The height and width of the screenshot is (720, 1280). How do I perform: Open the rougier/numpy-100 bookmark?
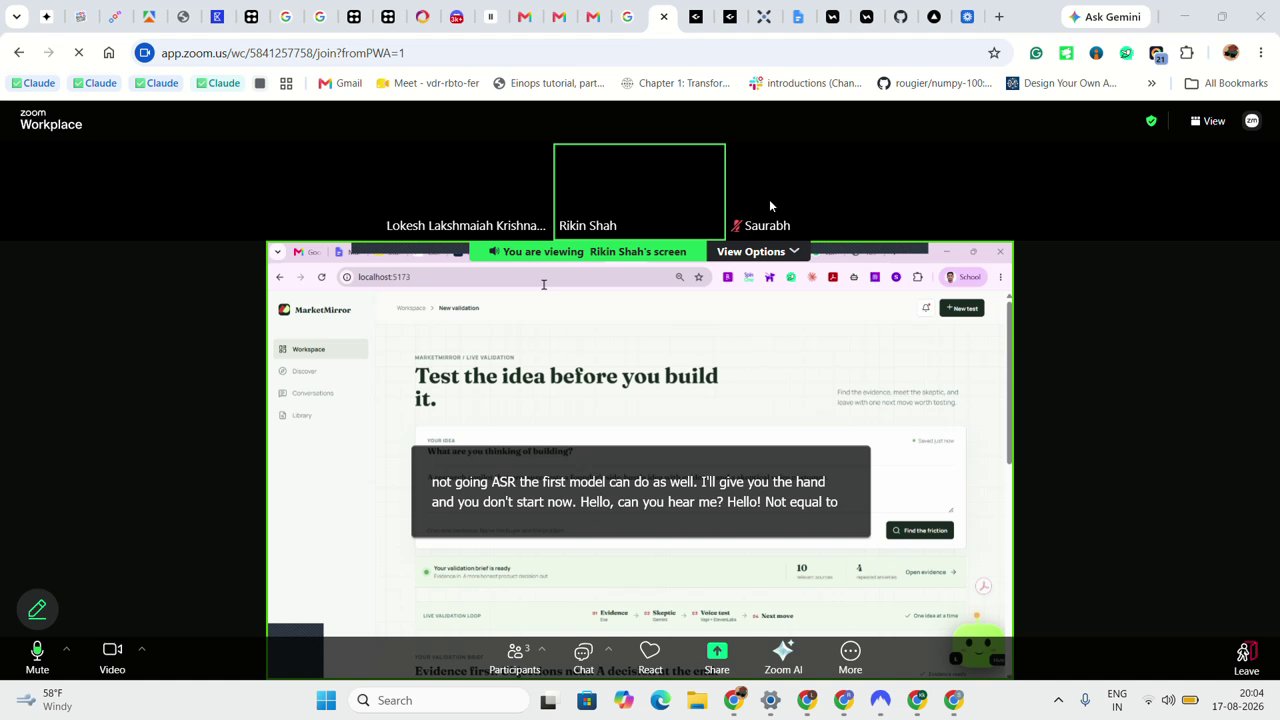935,83
